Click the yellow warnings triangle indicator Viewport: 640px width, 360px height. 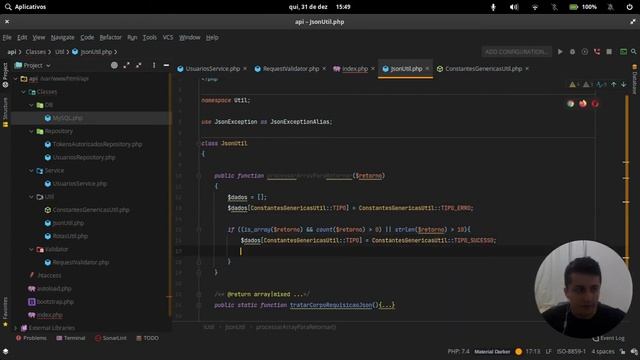573,84
